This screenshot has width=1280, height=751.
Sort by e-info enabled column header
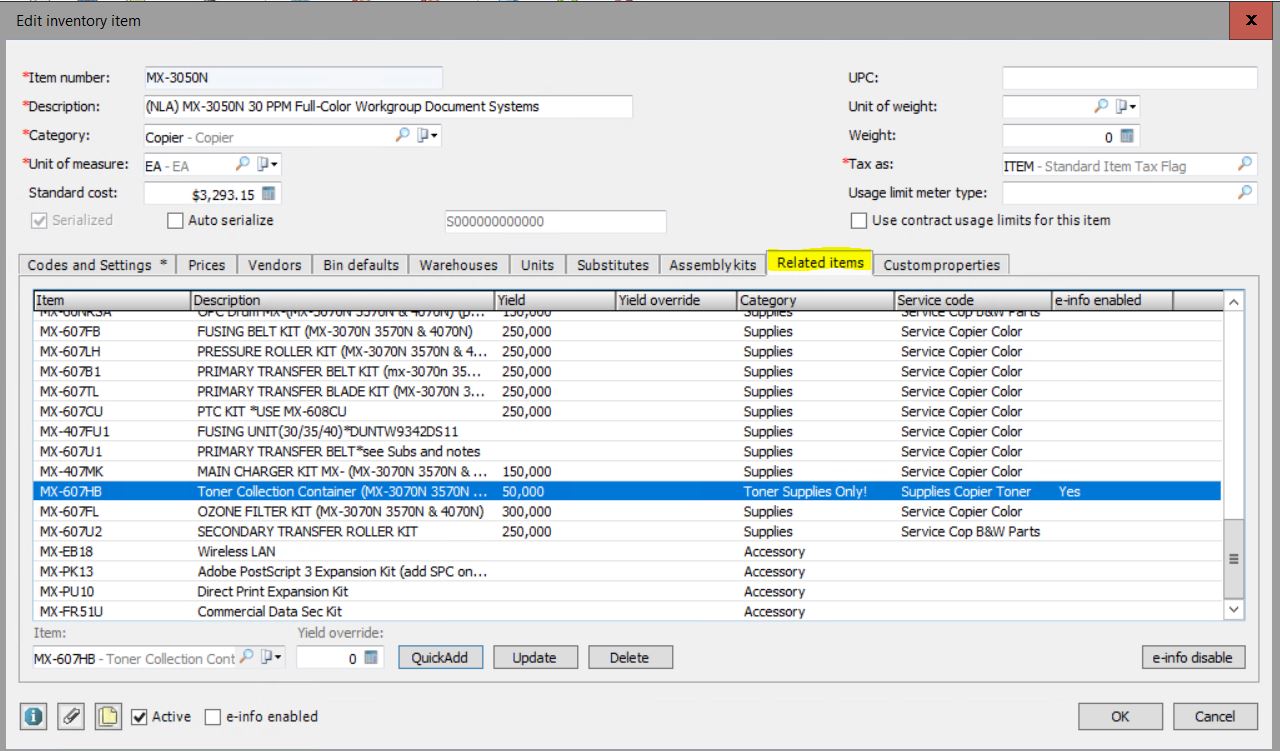click(x=1112, y=300)
